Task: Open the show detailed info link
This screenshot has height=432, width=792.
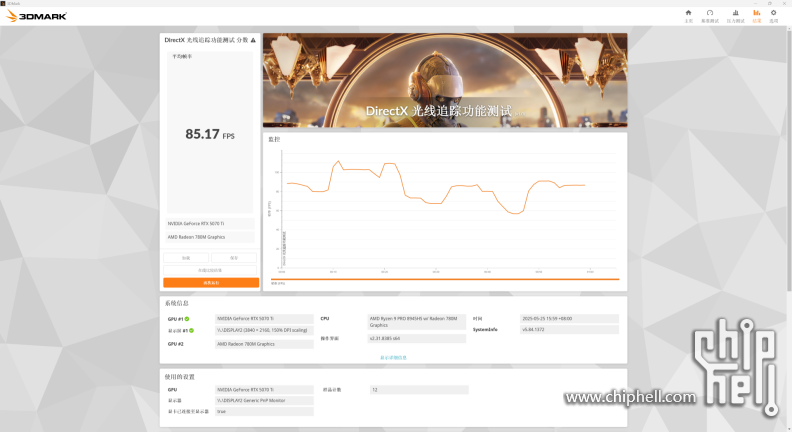Action: tap(393, 357)
